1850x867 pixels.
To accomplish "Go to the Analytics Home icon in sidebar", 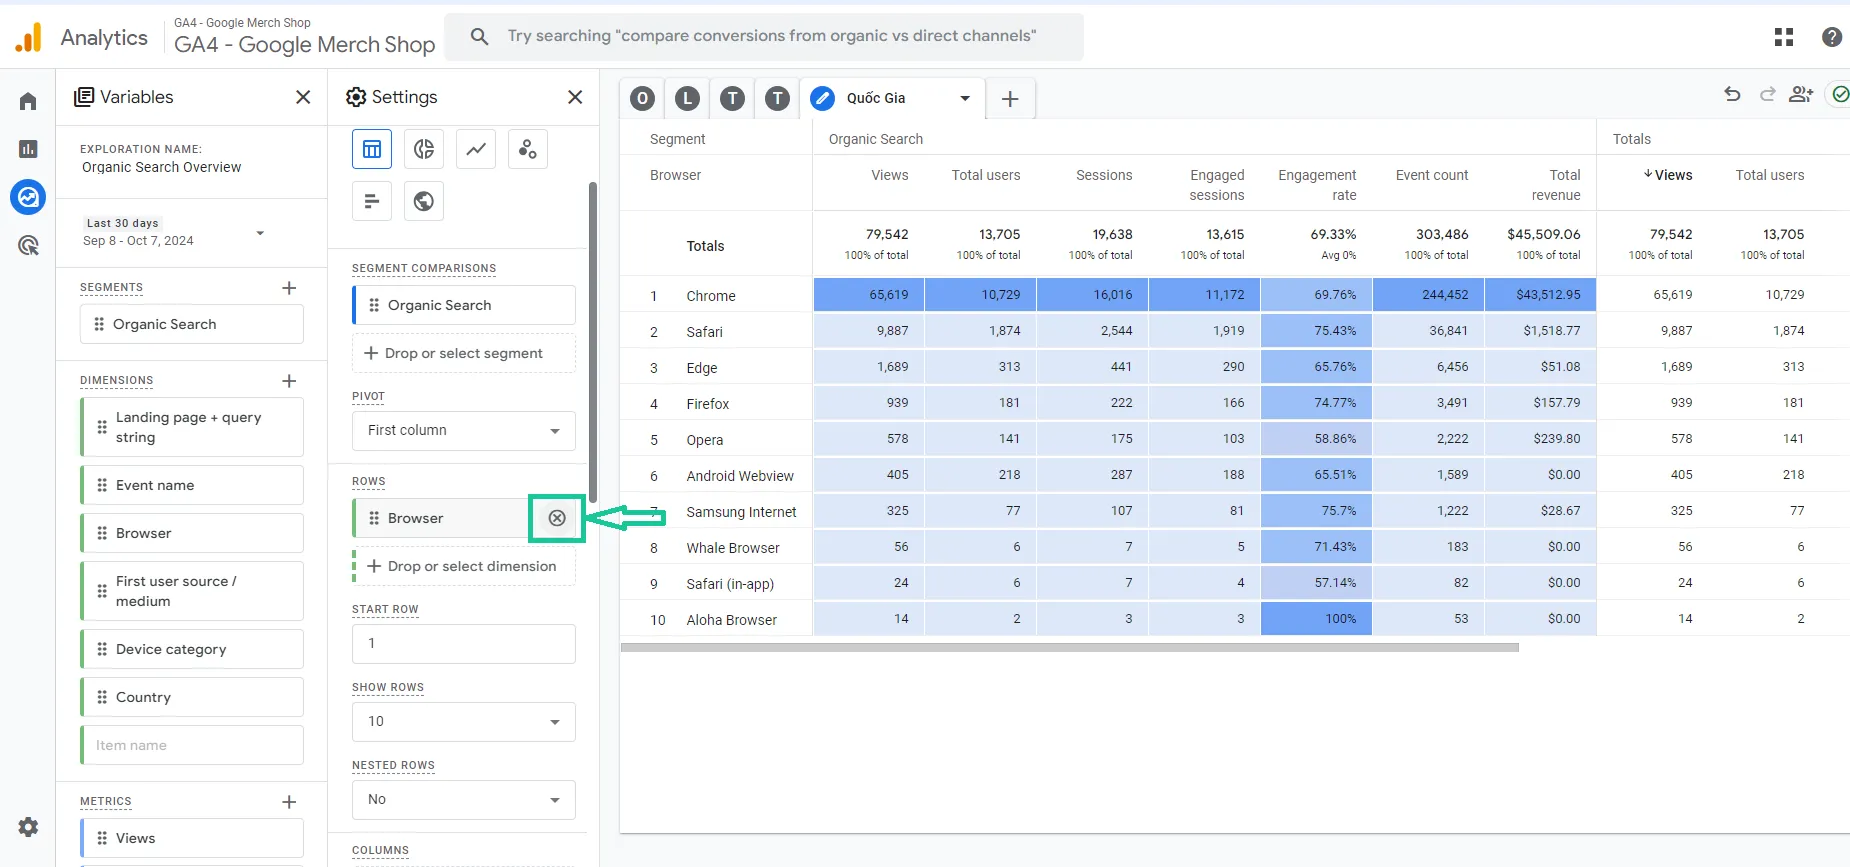I will [28, 101].
